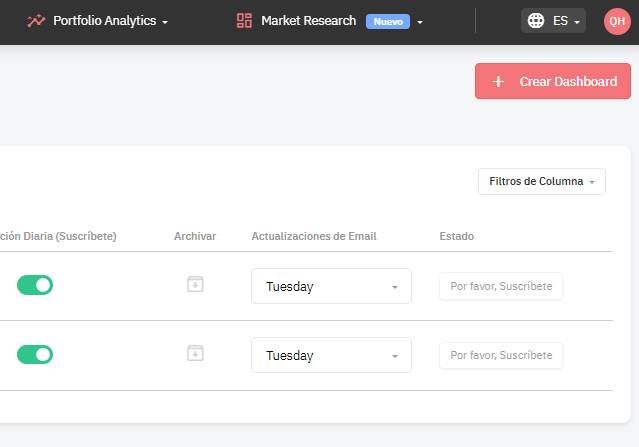Open the second row Tuesday dropdown

tap(331, 355)
